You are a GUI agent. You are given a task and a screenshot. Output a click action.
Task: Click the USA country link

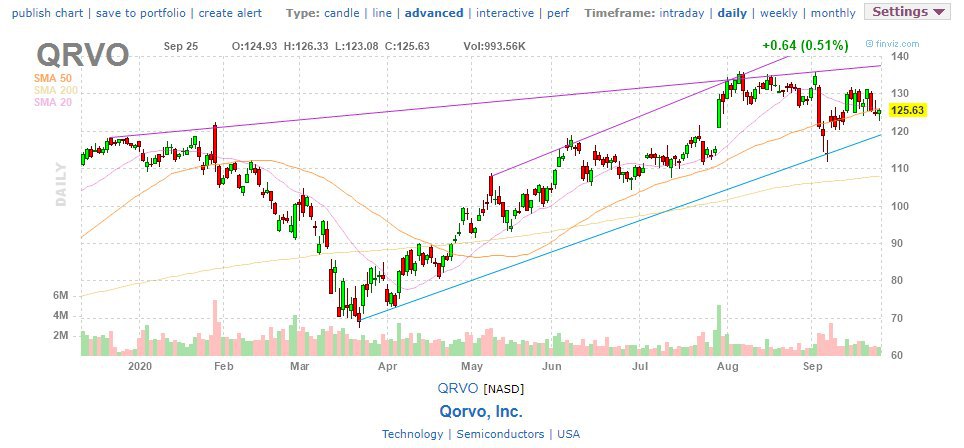pyautogui.click(x=568, y=434)
